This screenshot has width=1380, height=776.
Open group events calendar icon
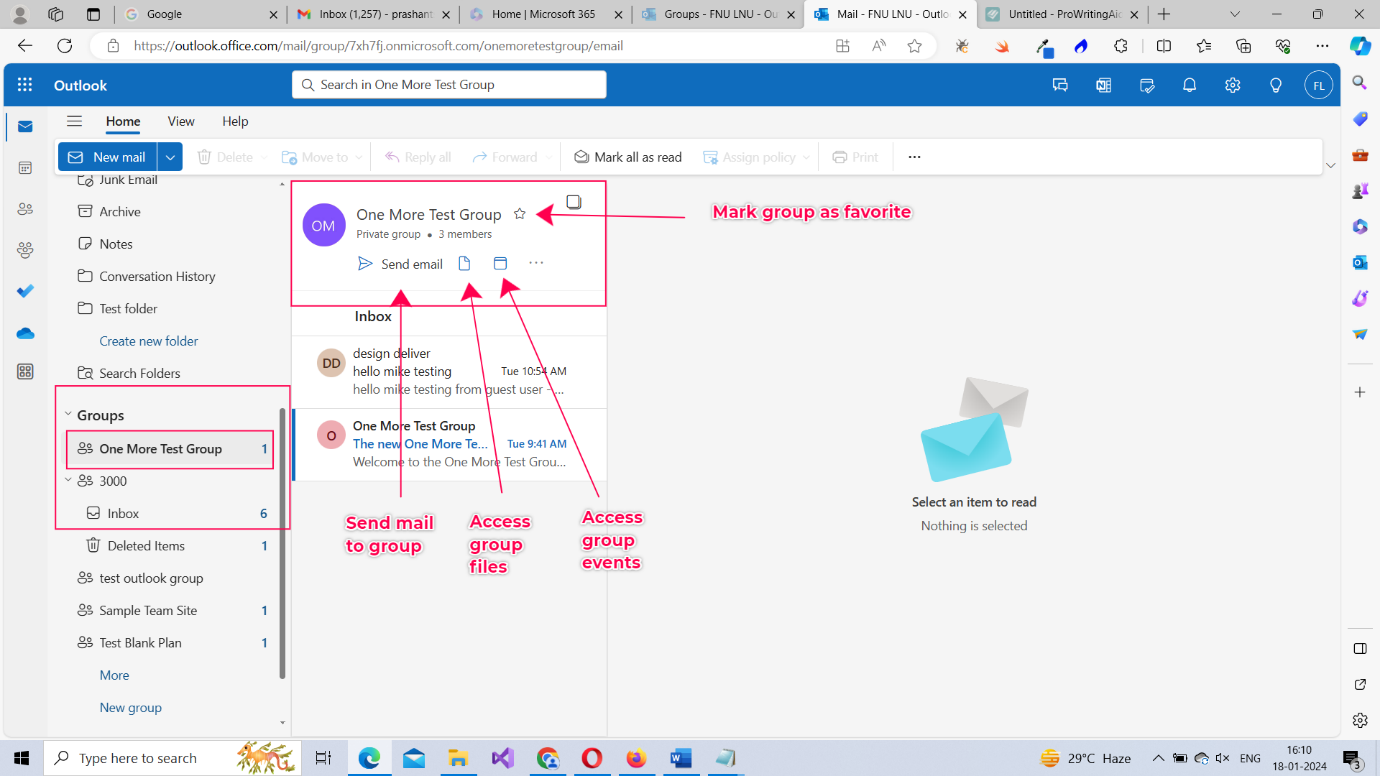point(500,263)
